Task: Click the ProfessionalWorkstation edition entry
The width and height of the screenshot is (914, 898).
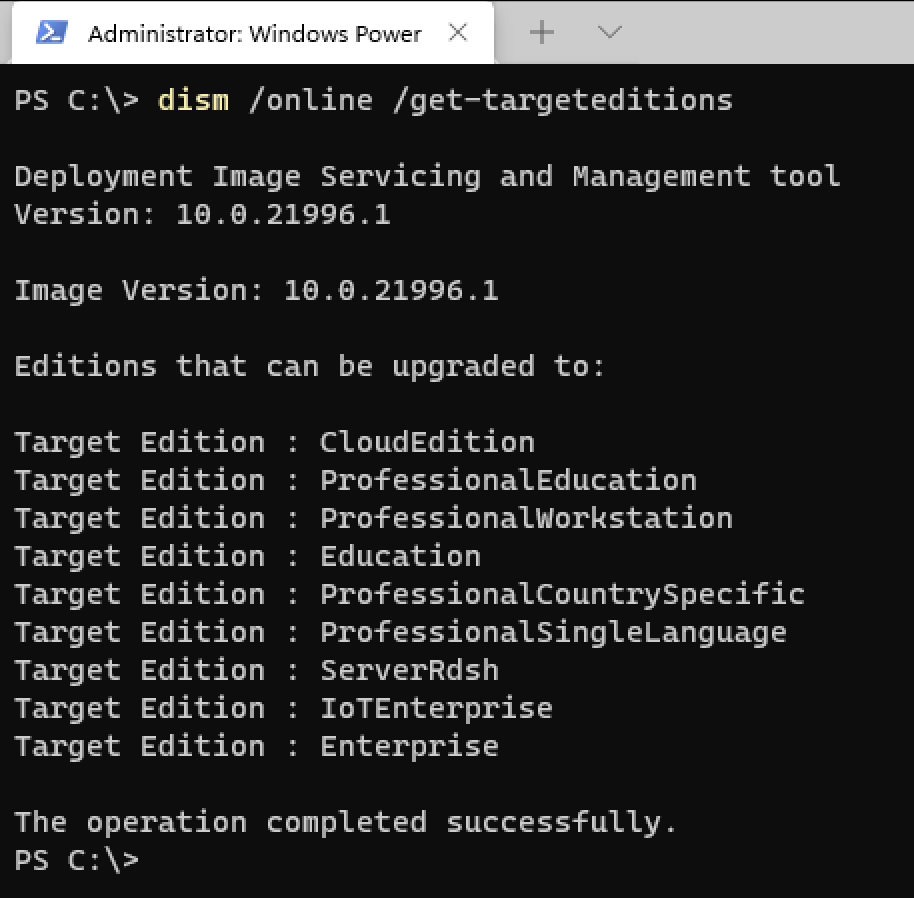Action: (526, 519)
